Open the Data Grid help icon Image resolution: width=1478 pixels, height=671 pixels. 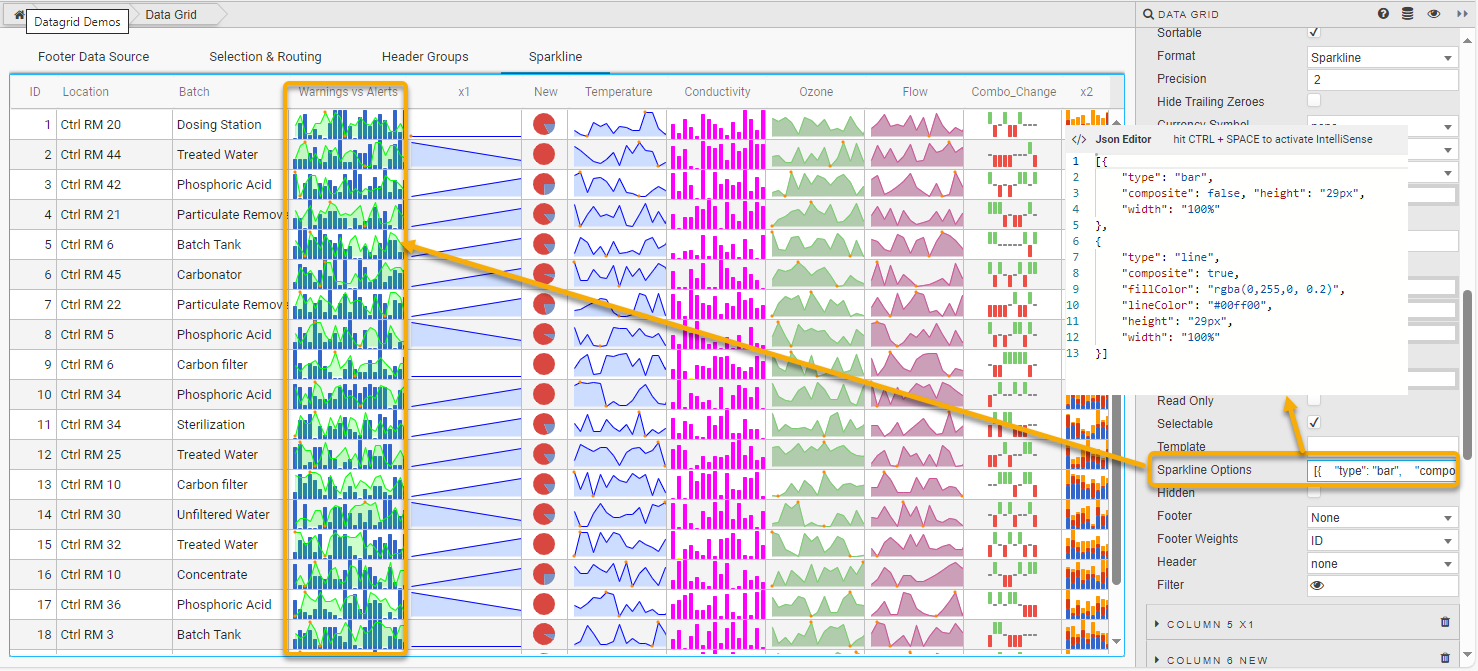(x=1383, y=13)
